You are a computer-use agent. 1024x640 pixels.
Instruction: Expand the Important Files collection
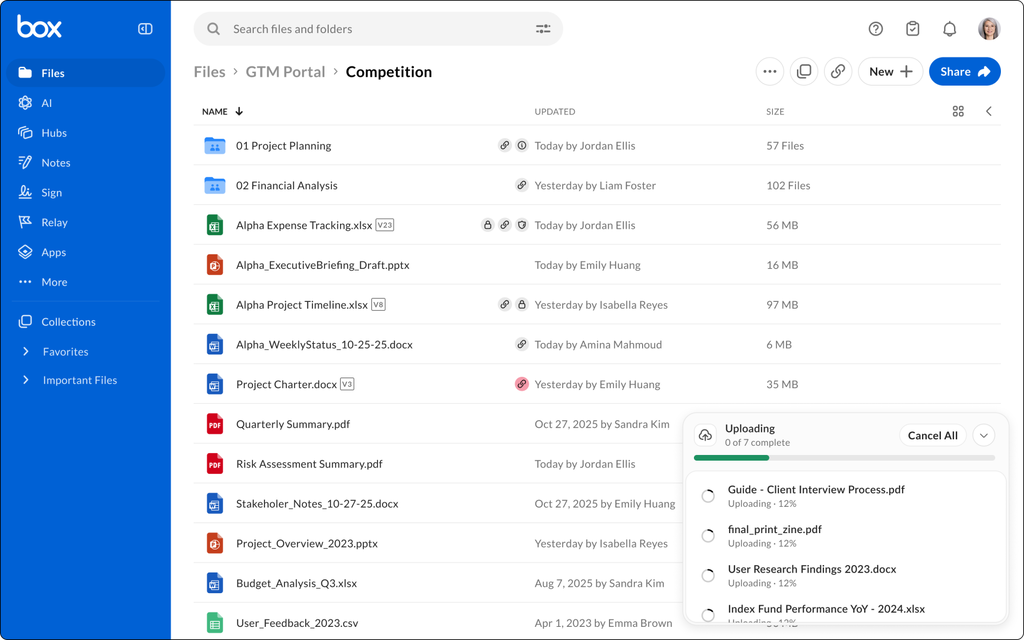click(26, 380)
